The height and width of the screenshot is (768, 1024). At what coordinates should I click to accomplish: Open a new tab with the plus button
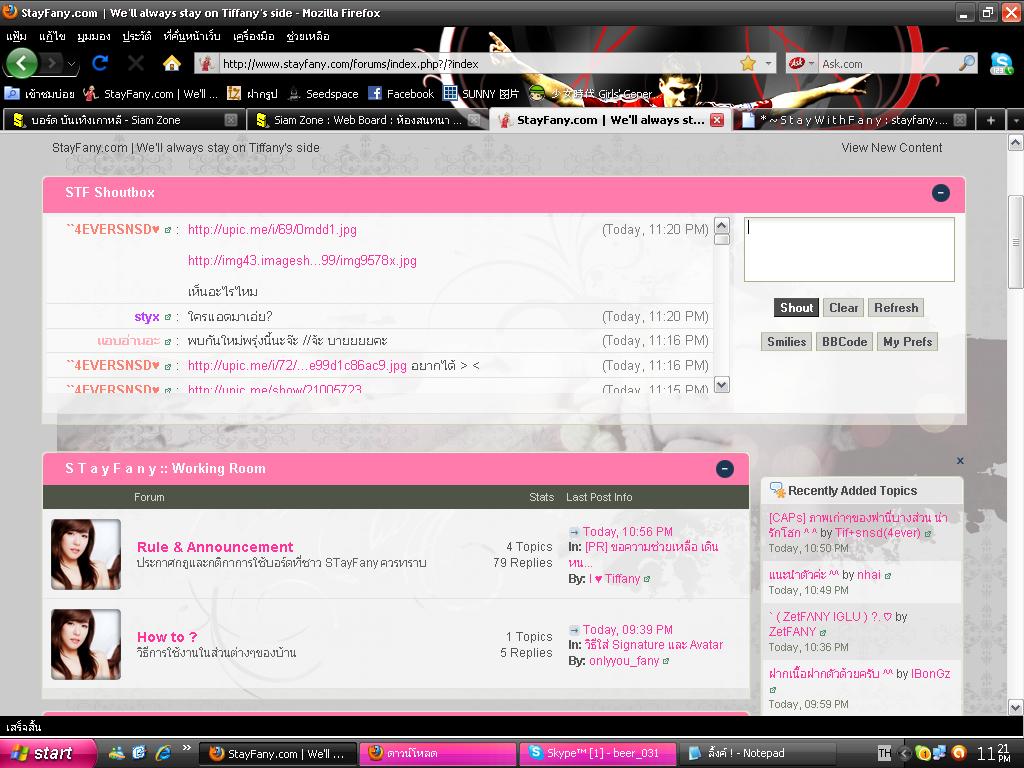point(991,120)
